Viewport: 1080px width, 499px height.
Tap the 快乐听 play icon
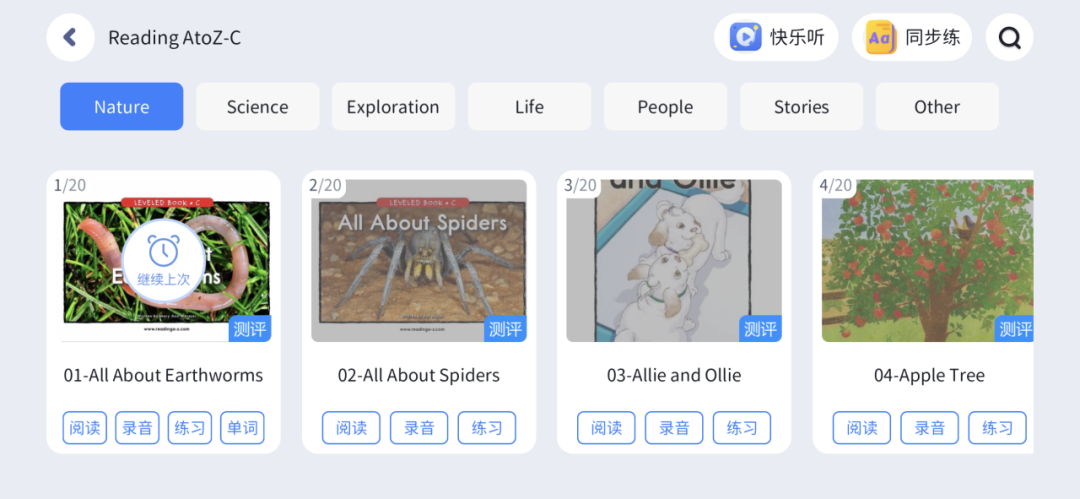[x=746, y=38]
